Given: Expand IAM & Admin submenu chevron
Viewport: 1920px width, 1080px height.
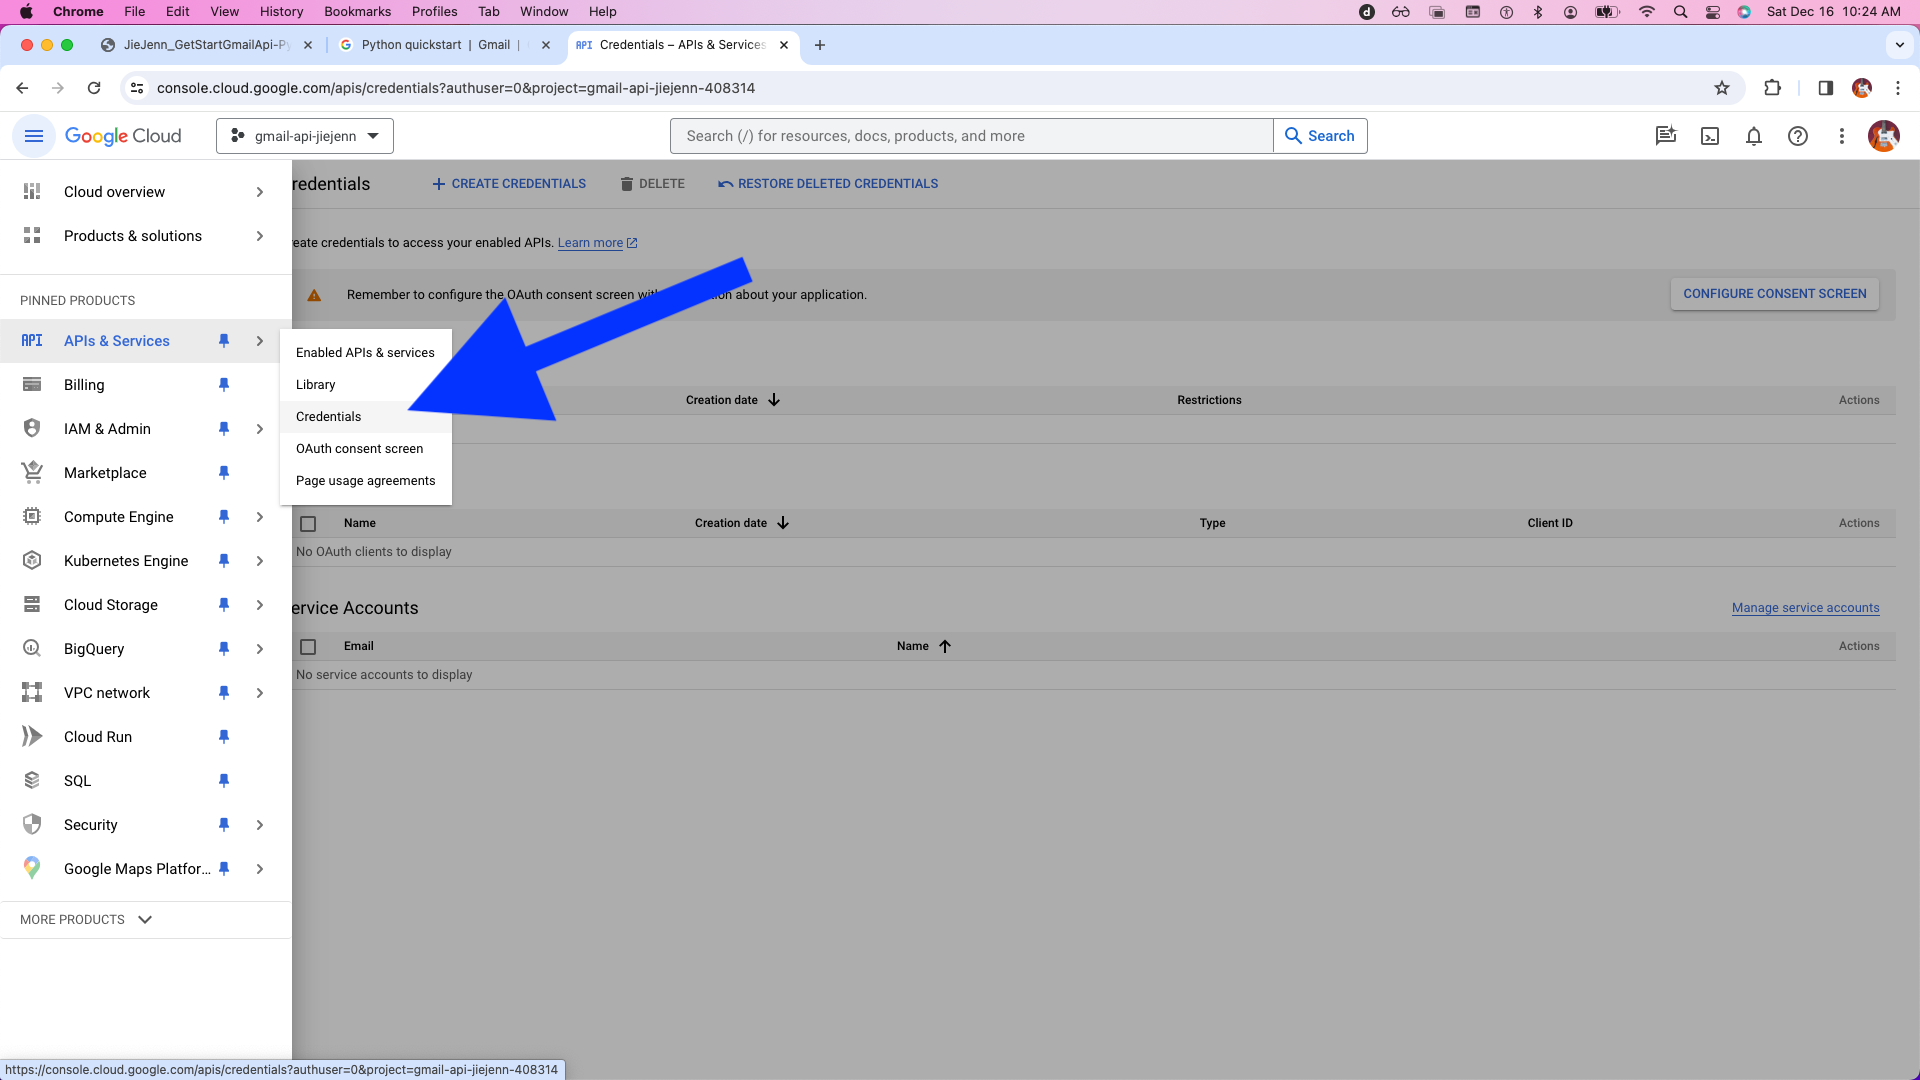Looking at the screenshot, I should 260,429.
